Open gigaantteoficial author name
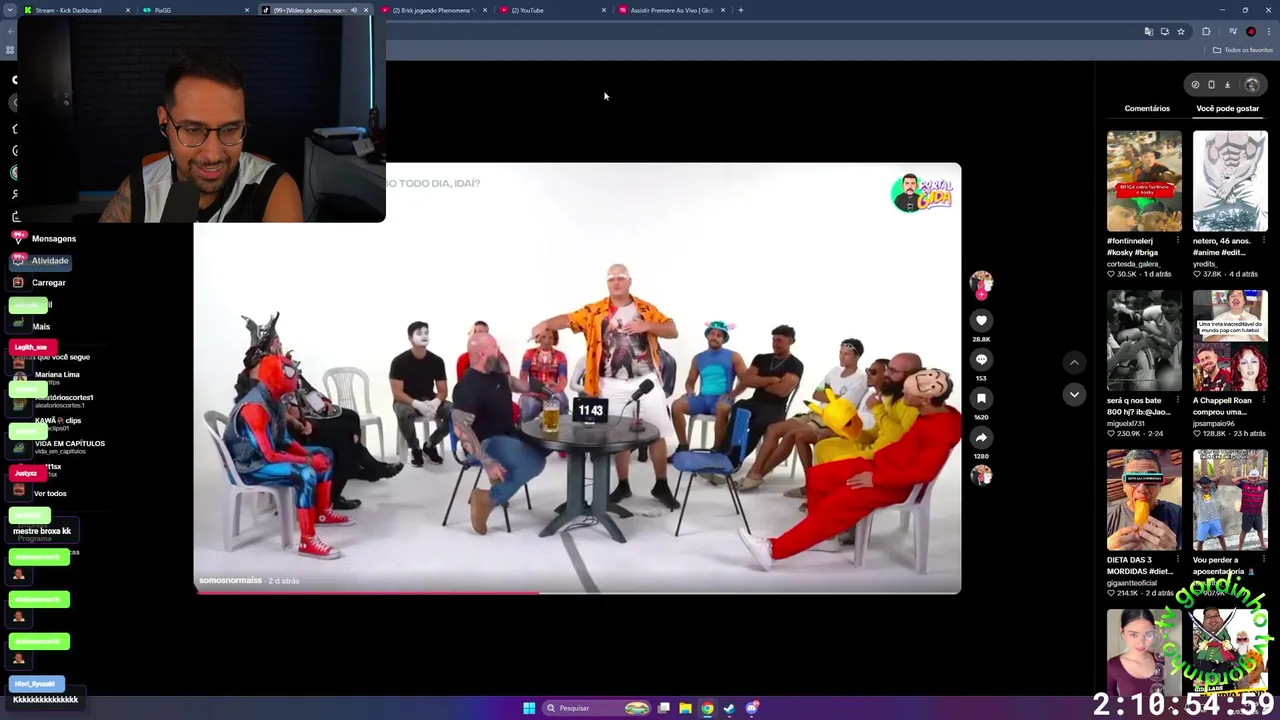Viewport: 1280px width, 720px height. coord(1132,583)
